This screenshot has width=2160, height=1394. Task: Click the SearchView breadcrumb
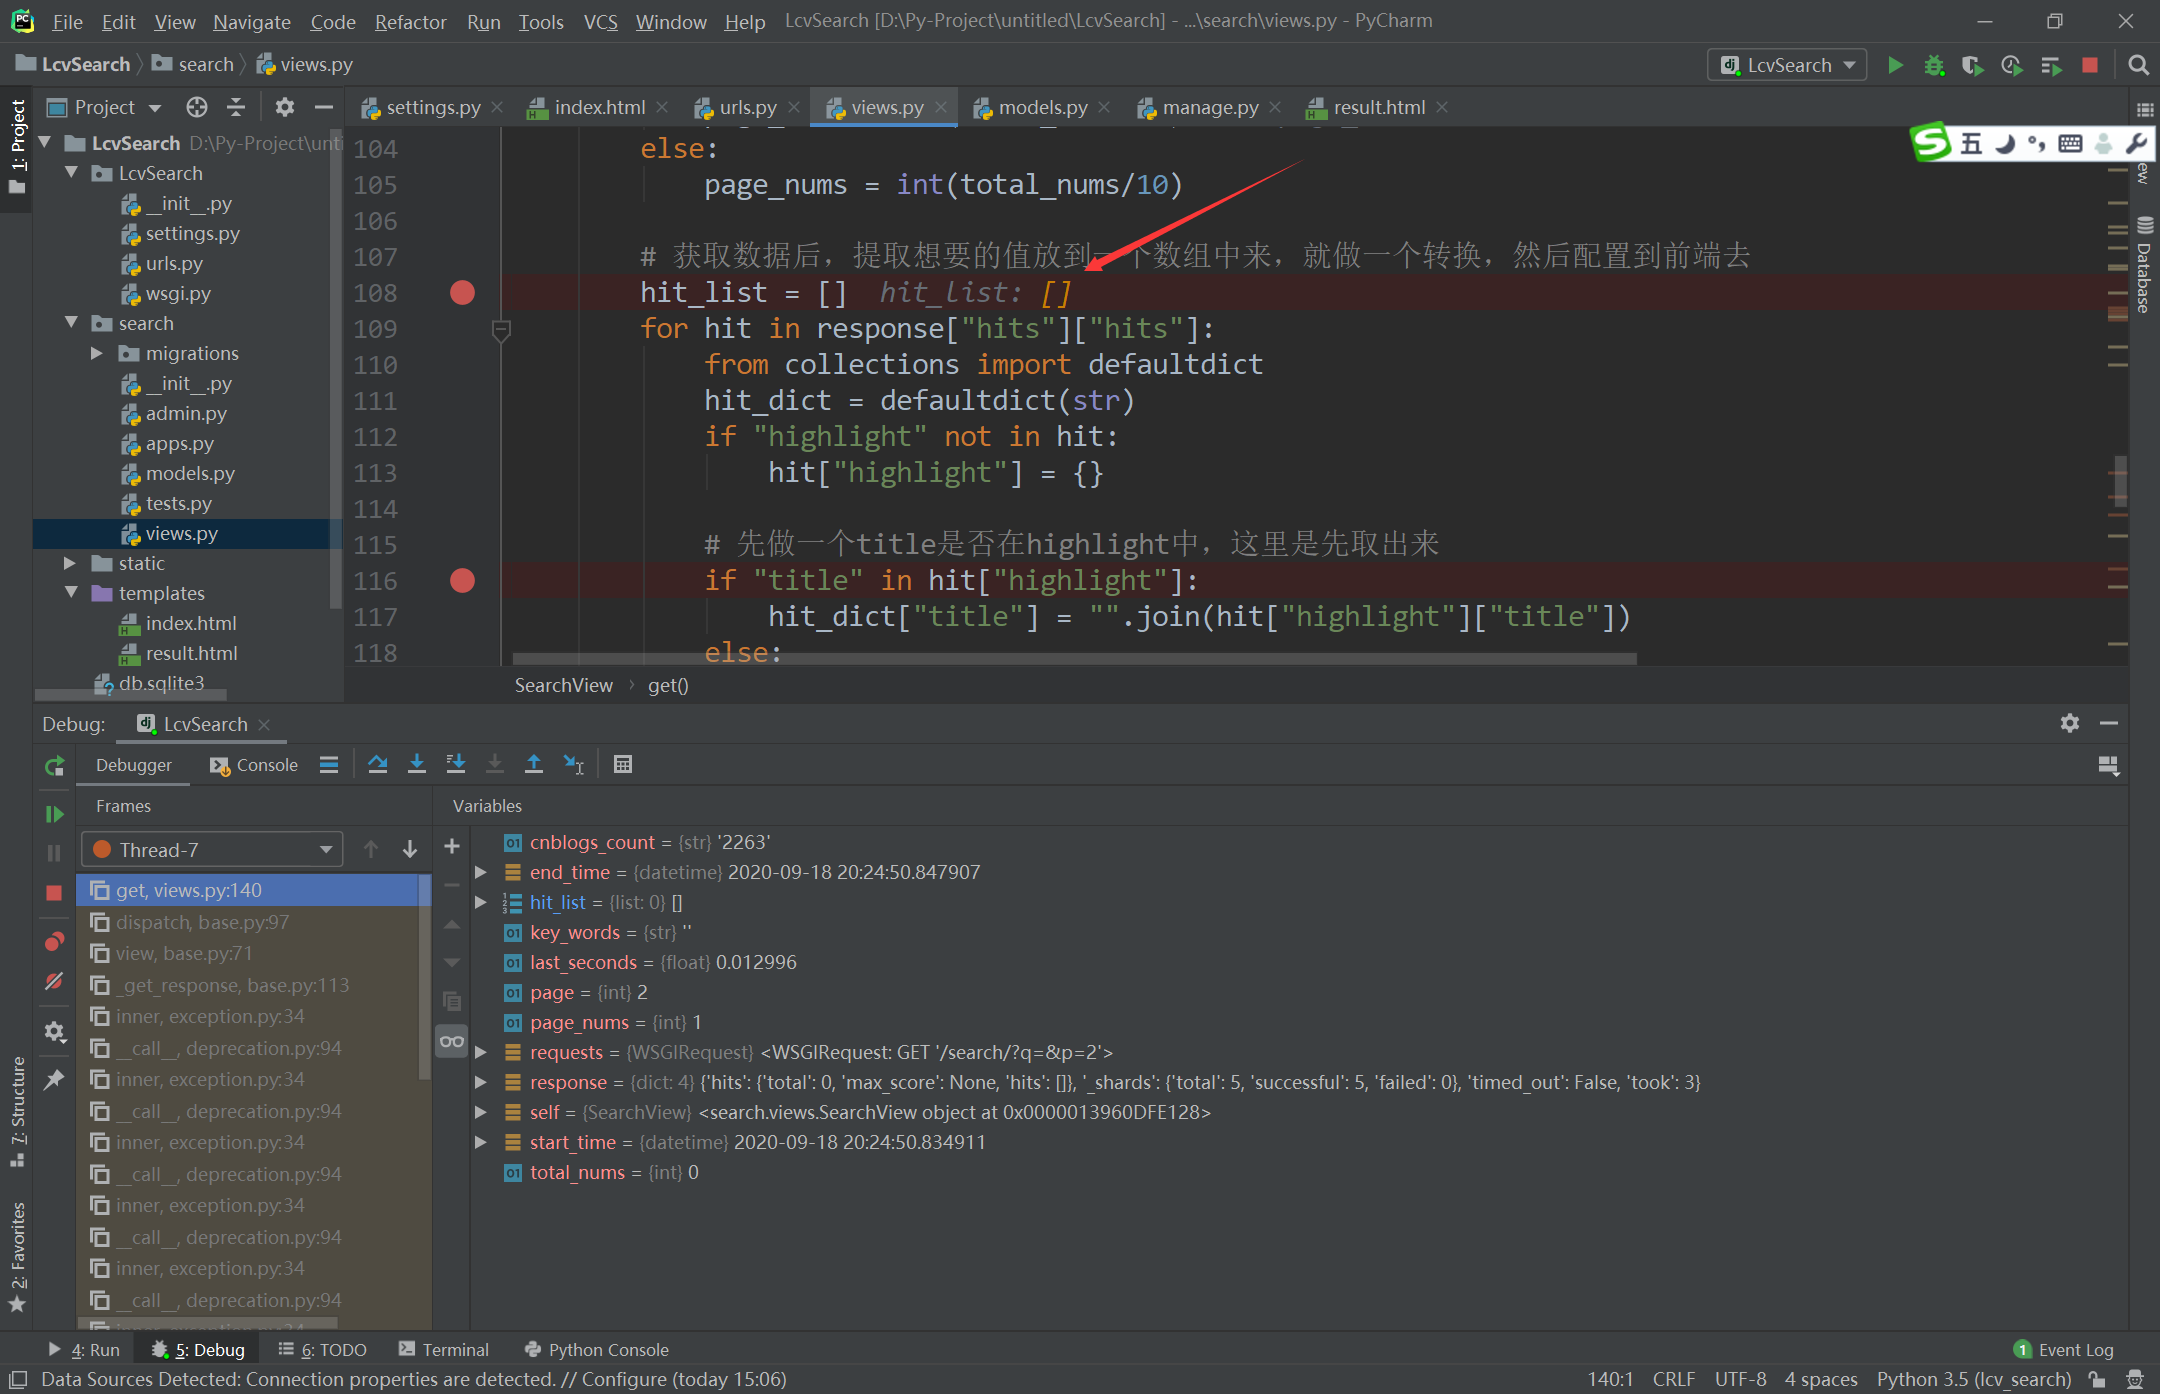point(563,685)
